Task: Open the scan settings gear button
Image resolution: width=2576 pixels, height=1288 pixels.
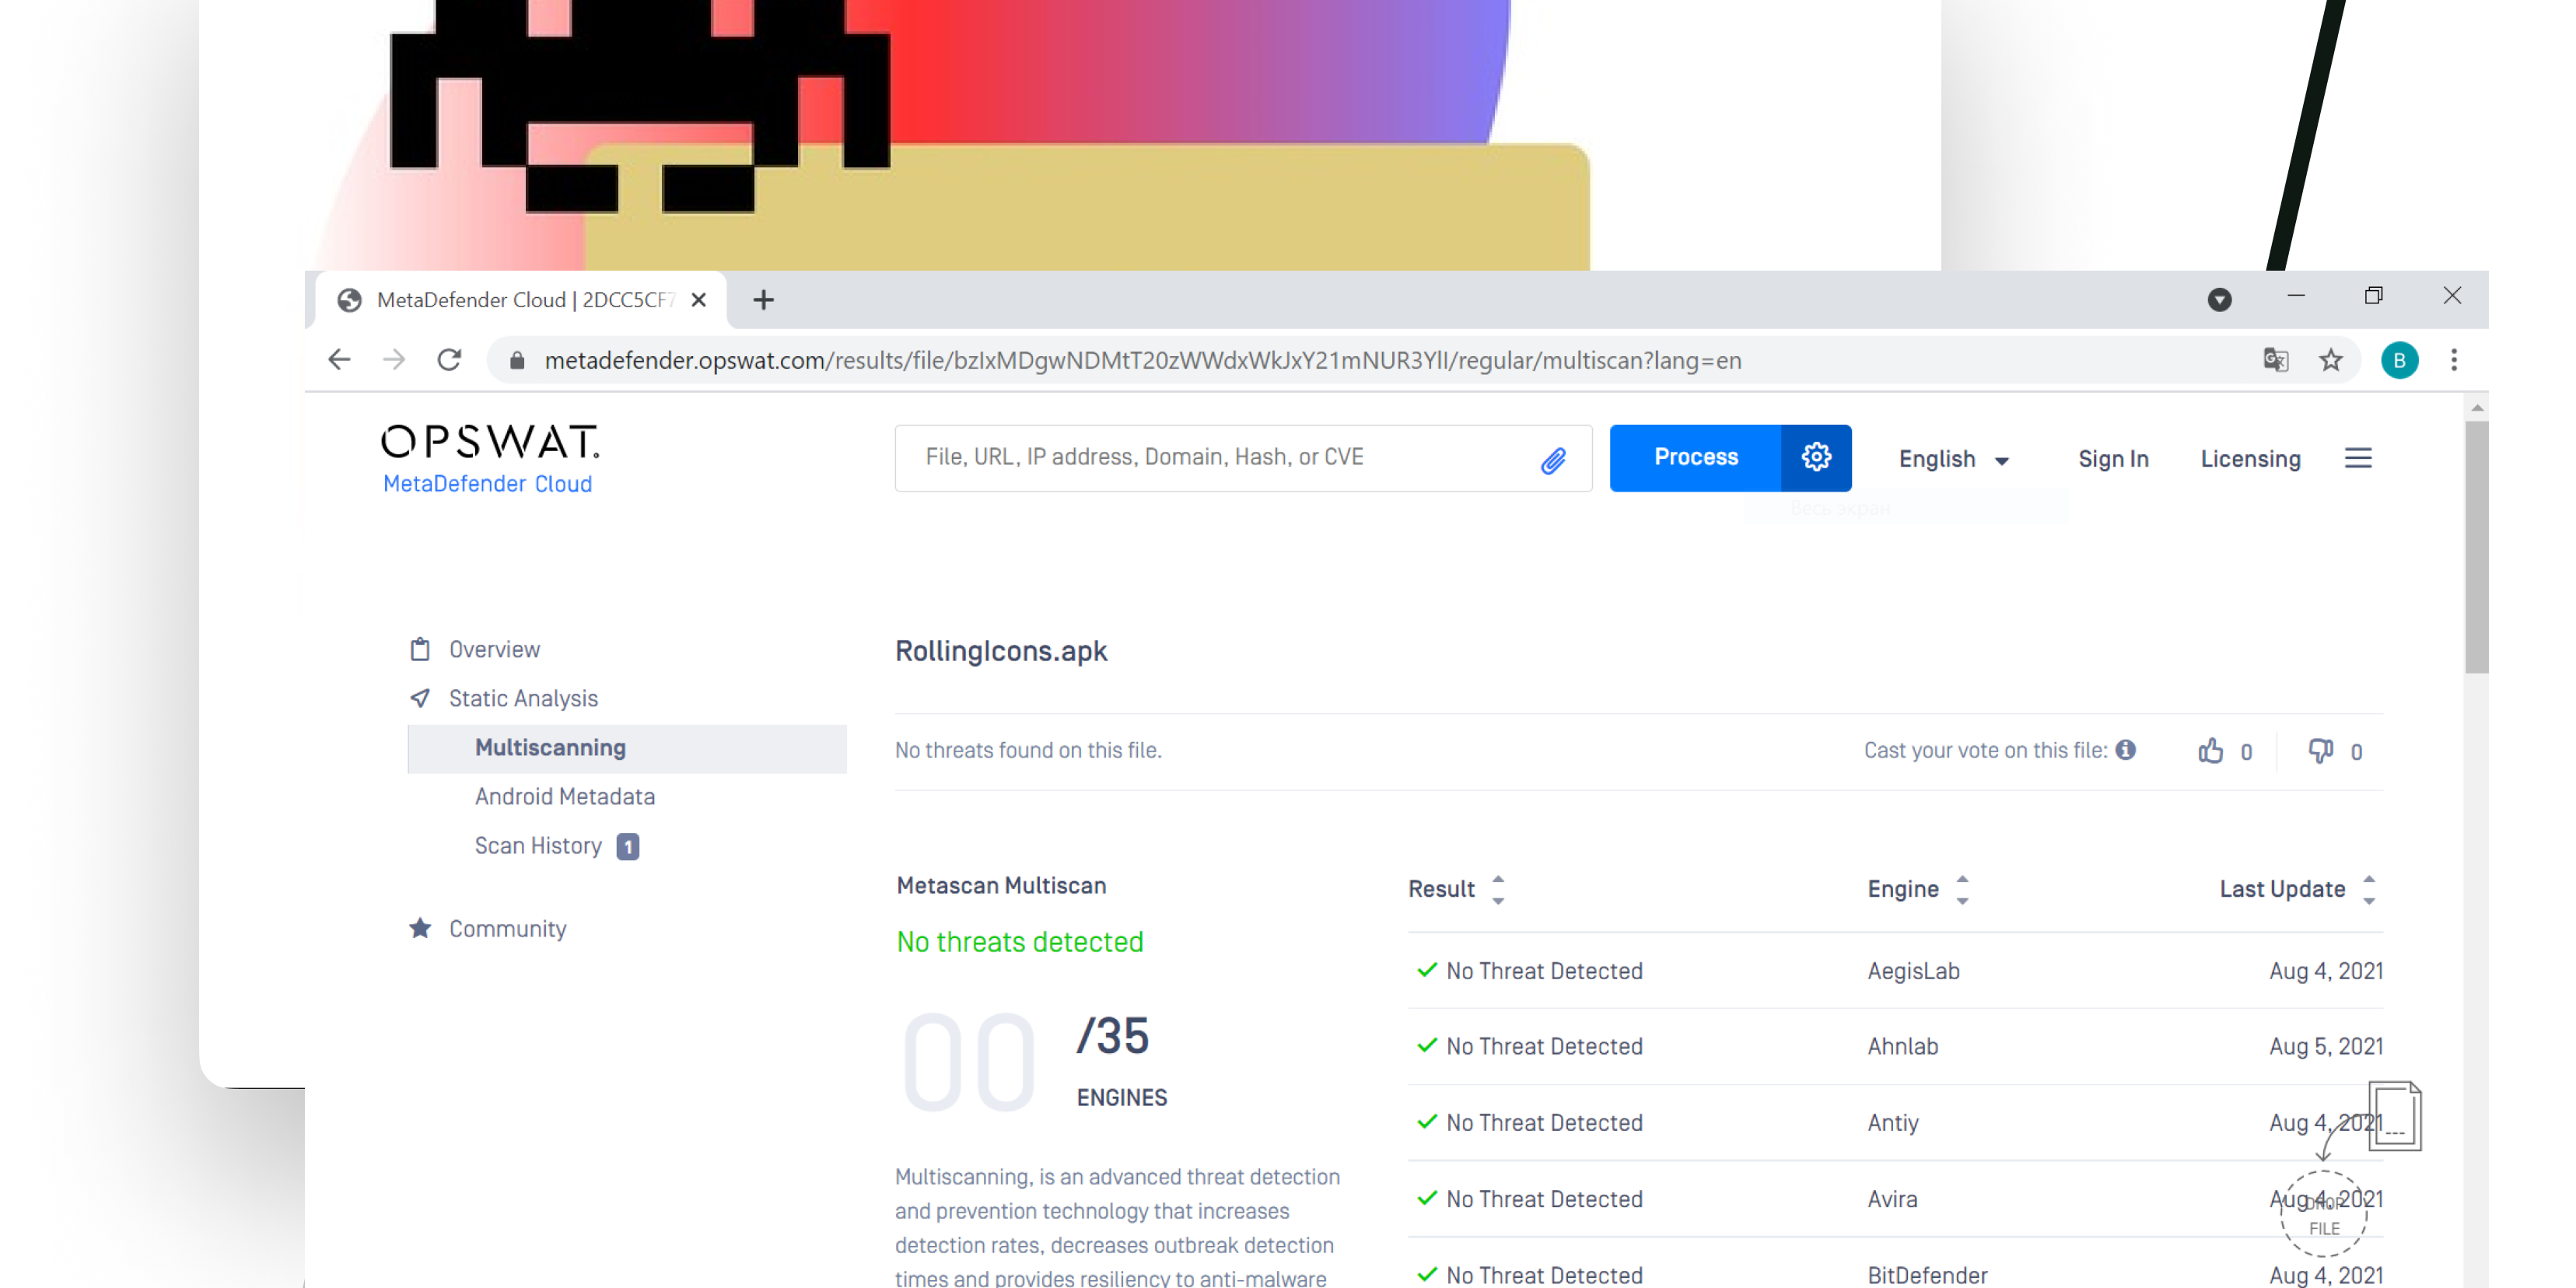Action: click(1815, 457)
